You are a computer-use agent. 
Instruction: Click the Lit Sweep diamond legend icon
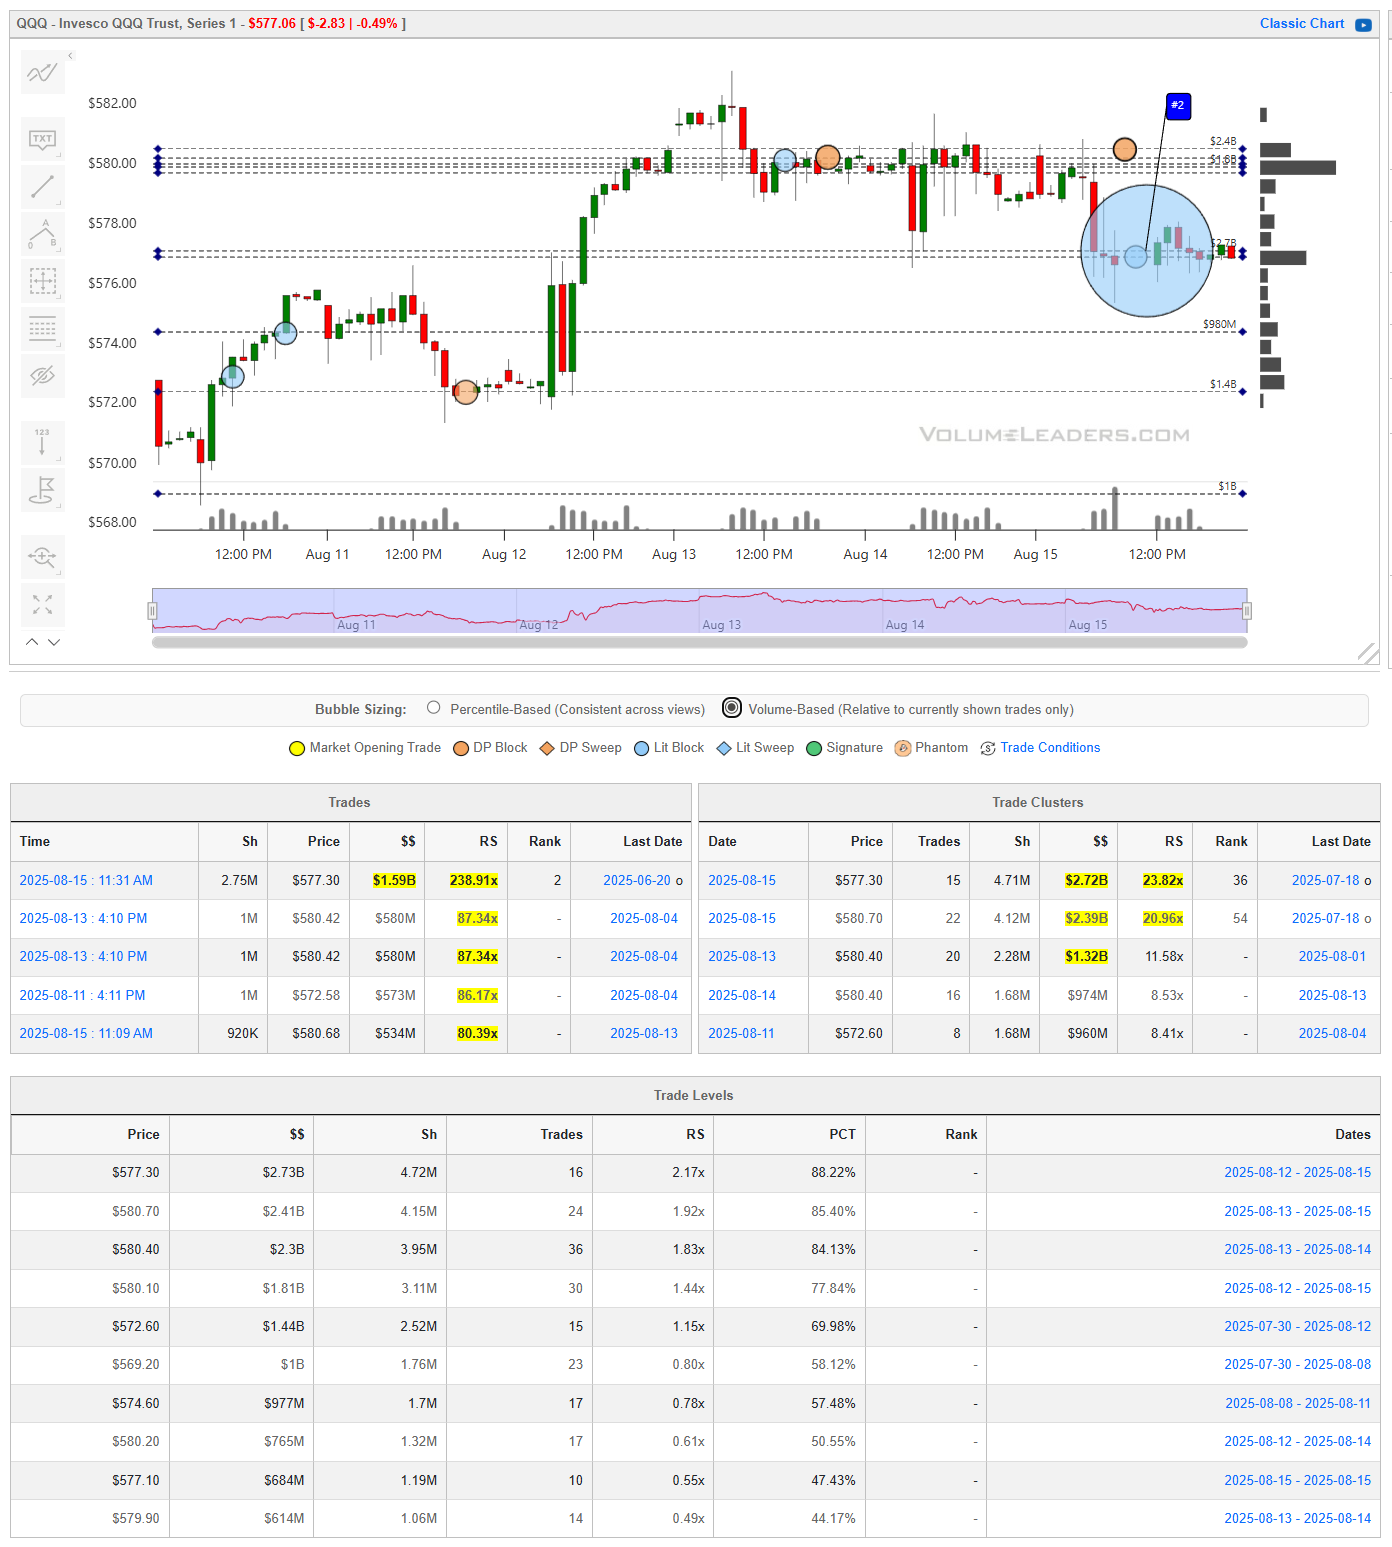coord(724,748)
